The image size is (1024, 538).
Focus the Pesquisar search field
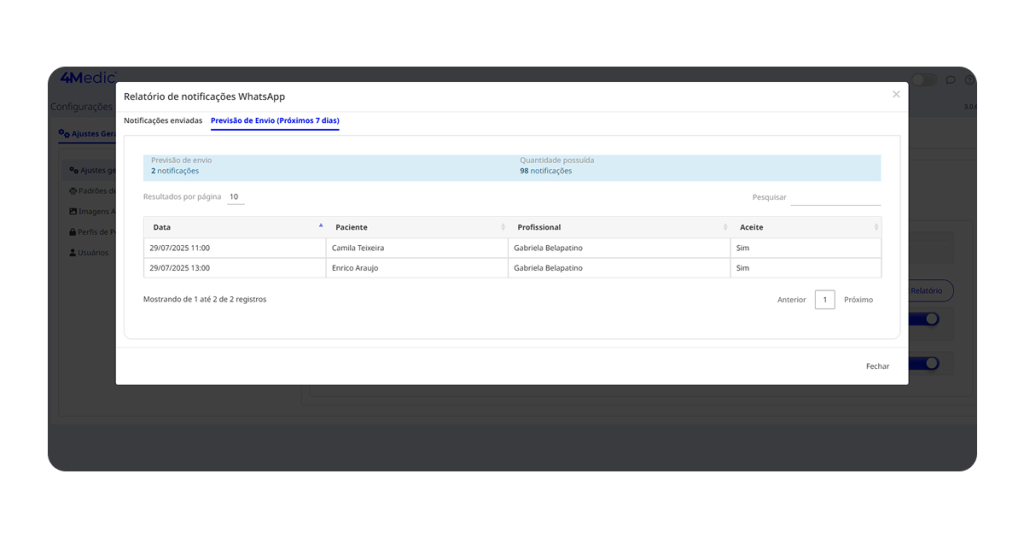point(835,197)
